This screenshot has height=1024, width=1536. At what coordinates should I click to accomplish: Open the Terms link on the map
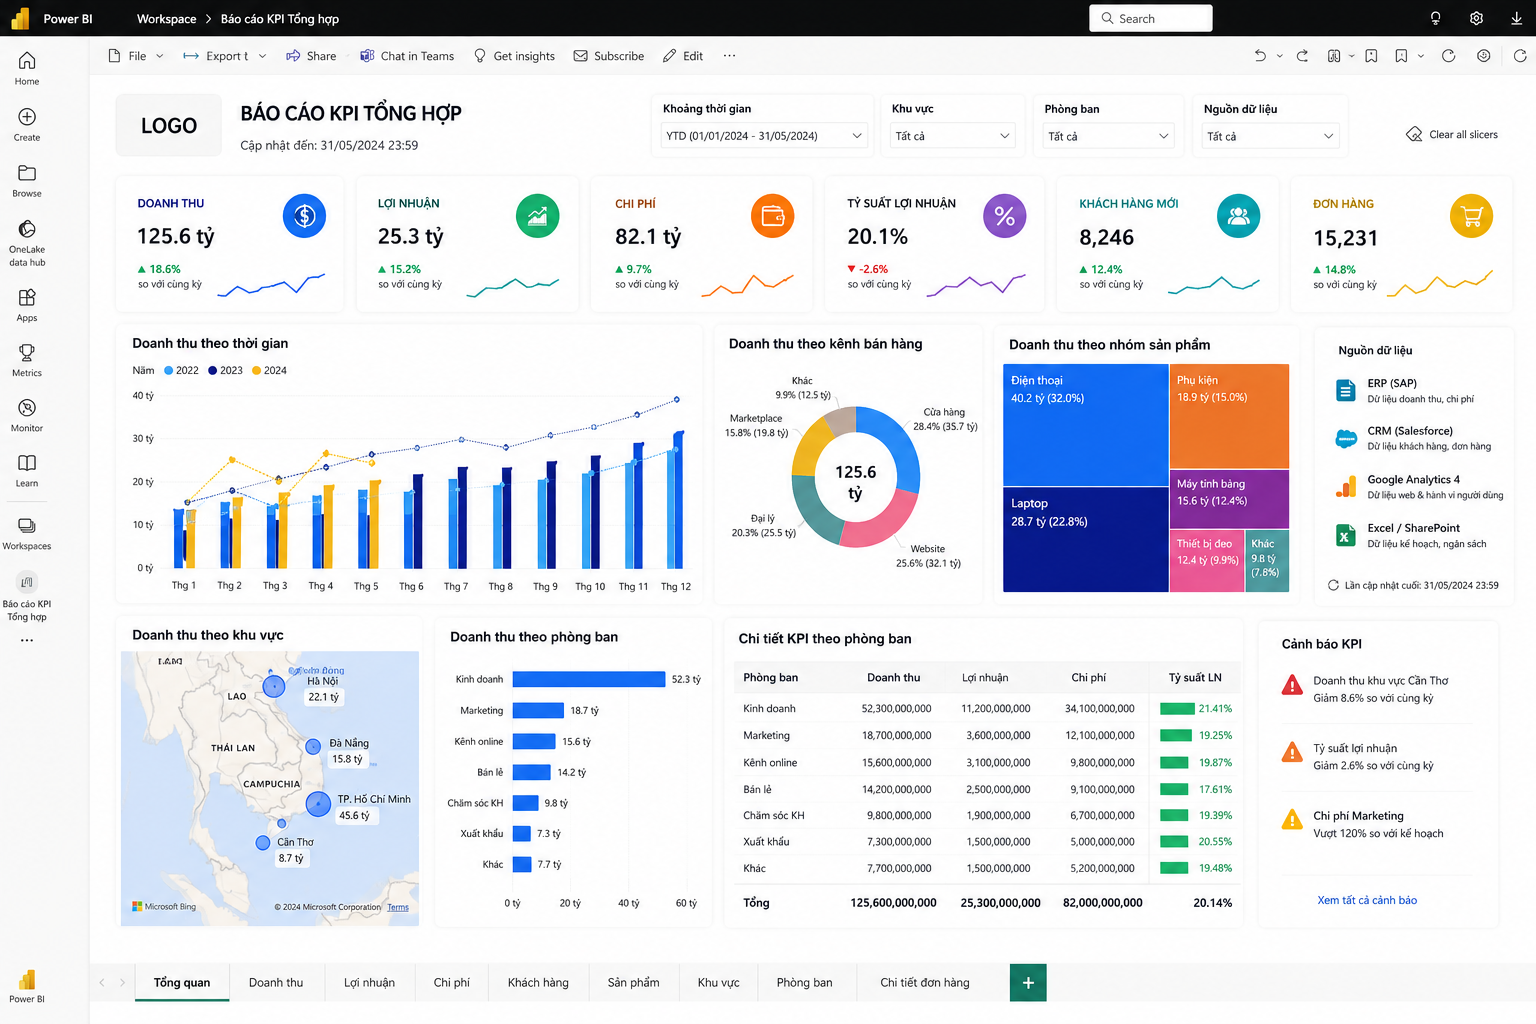click(398, 907)
